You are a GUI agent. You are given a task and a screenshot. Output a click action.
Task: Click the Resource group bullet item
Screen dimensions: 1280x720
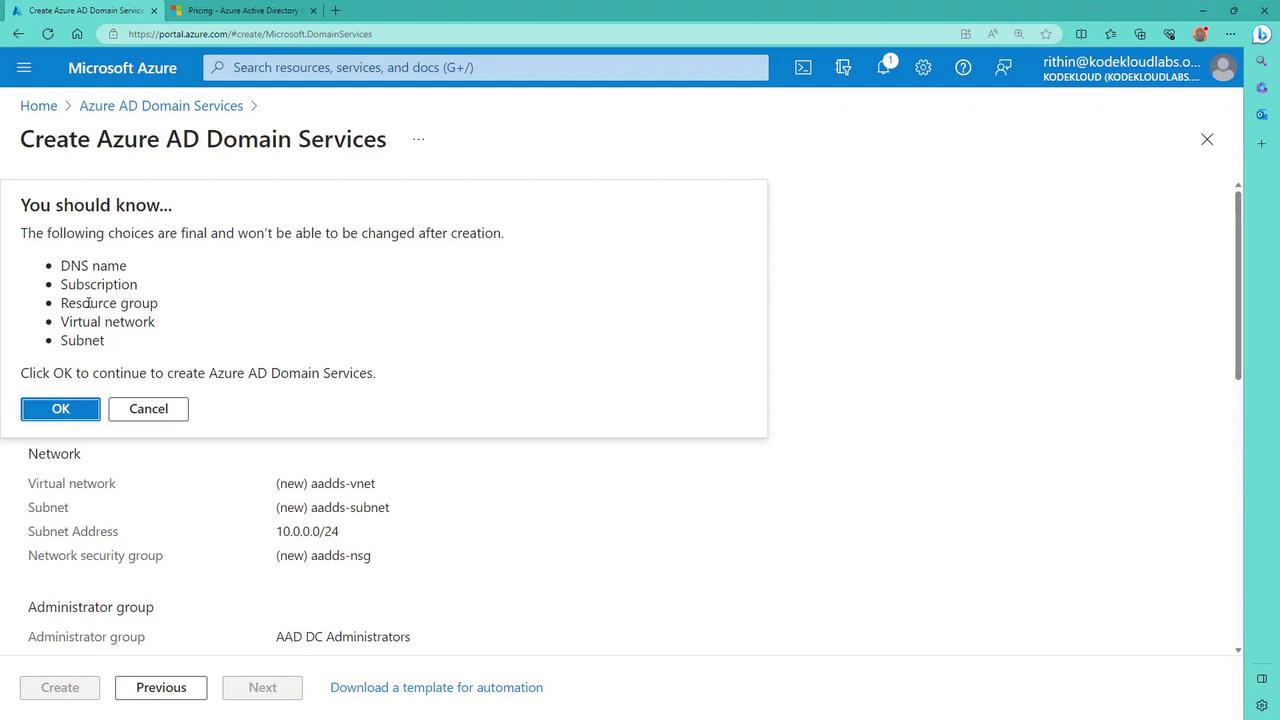click(x=109, y=303)
